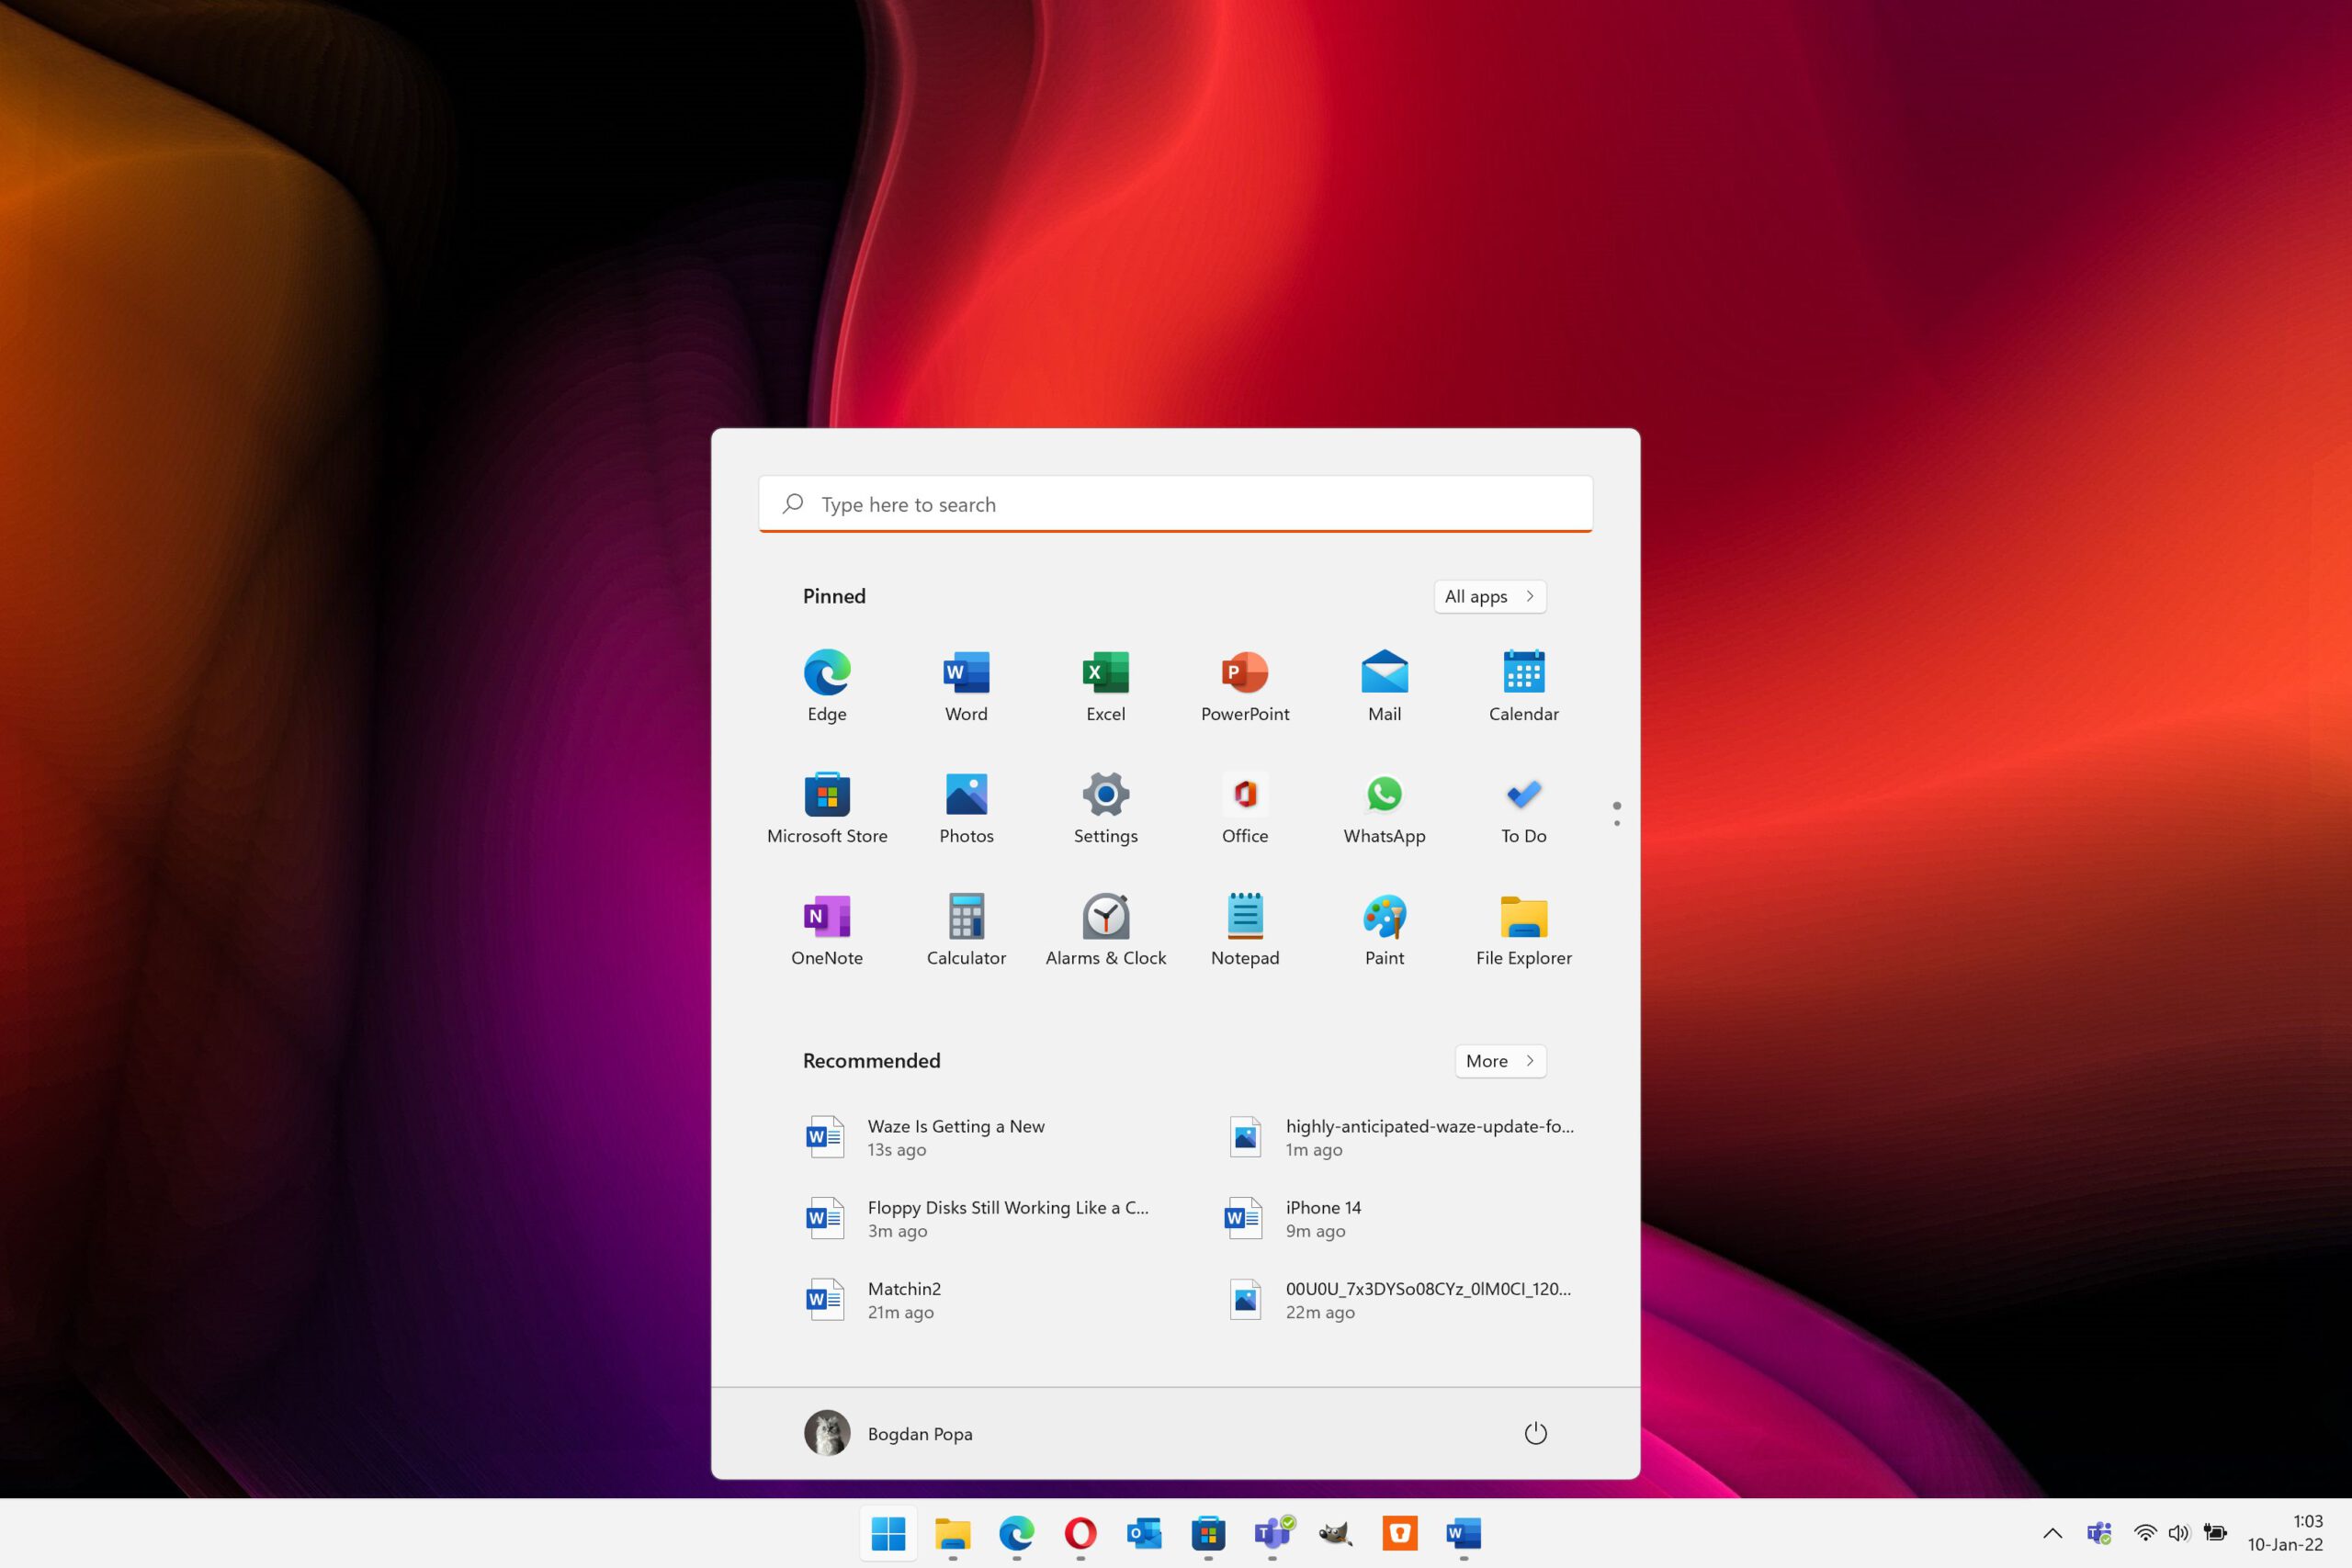Open the Edge pinned app
The image size is (2352, 1568).
(x=827, y=686)
